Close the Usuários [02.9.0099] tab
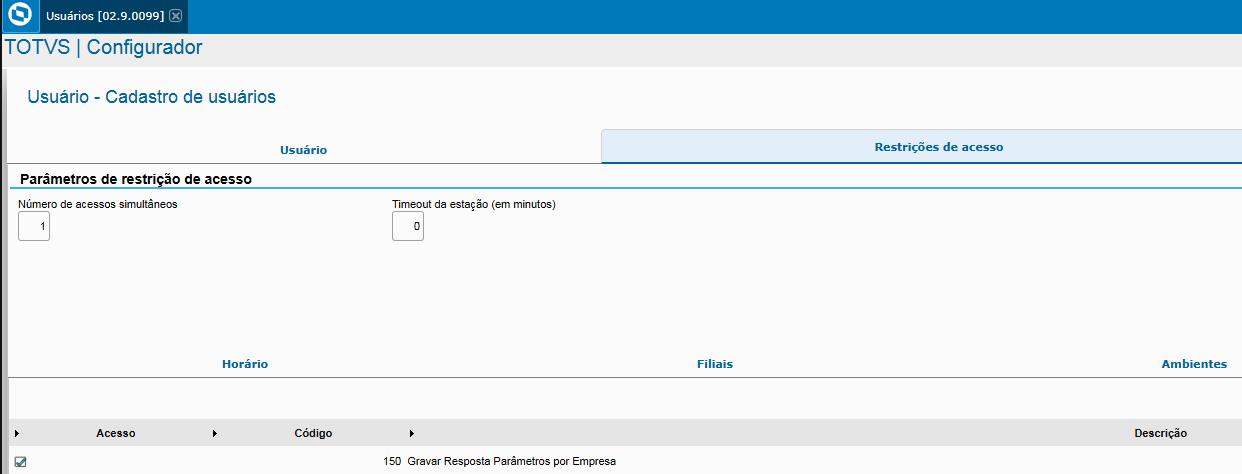 175,16
